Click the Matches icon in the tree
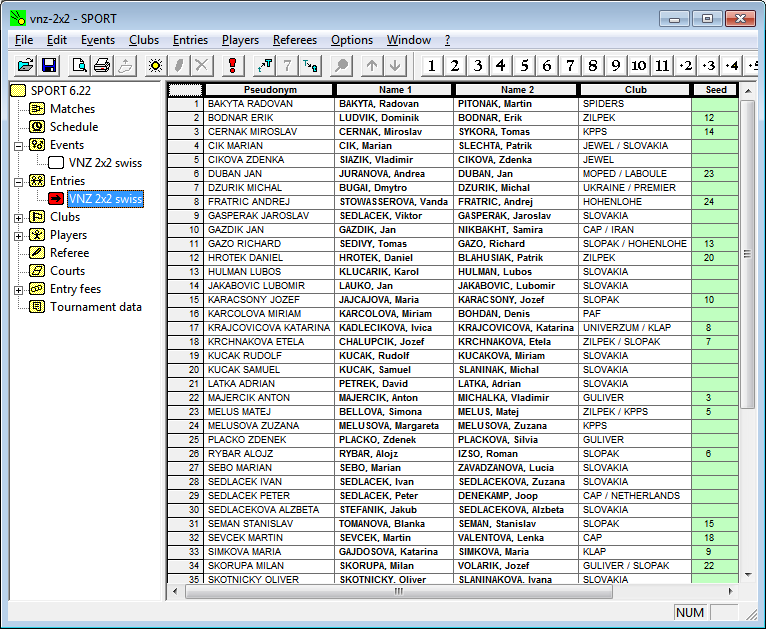766x629 pixels. coord(37,109)
